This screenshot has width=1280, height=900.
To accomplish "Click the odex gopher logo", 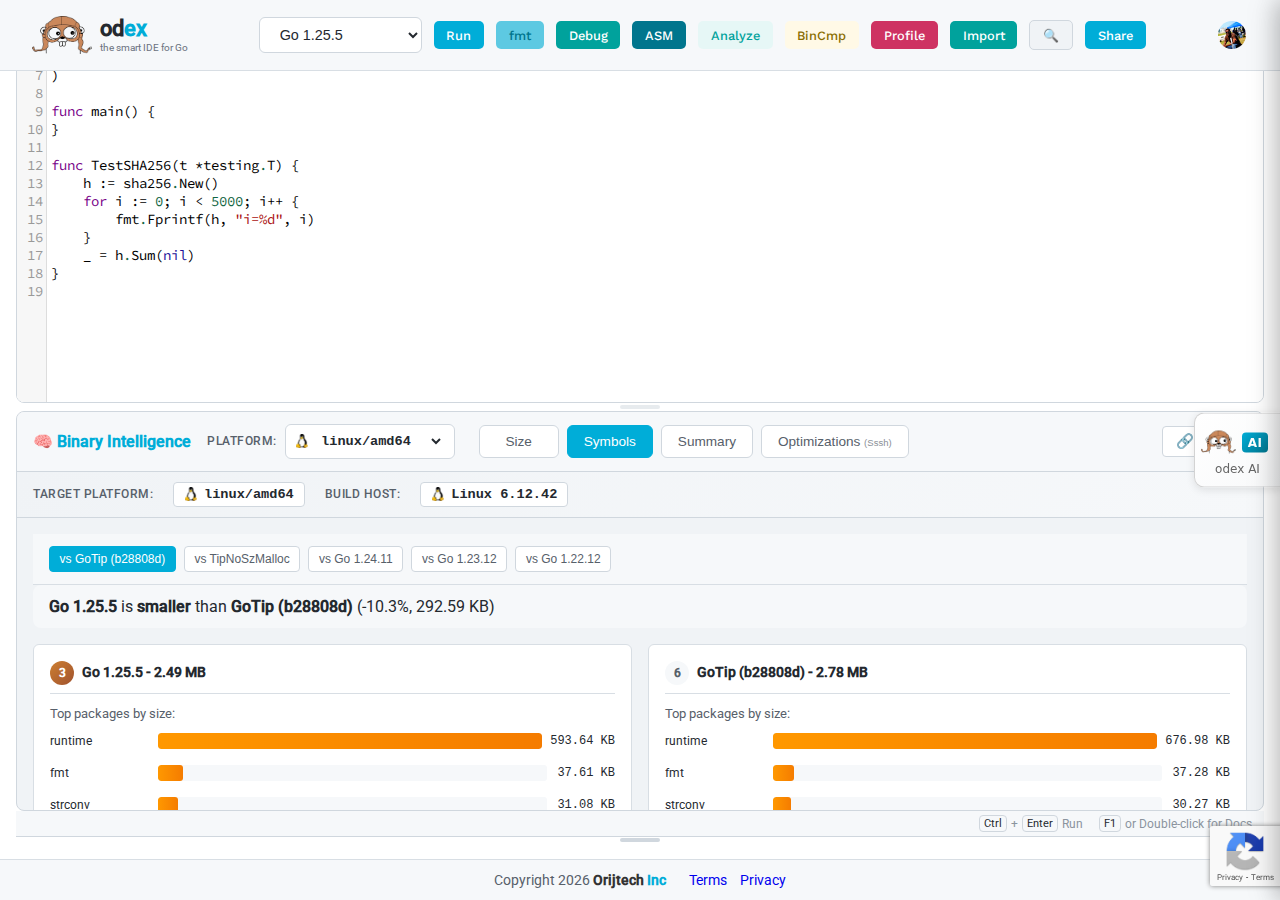I will pos(62,34).
